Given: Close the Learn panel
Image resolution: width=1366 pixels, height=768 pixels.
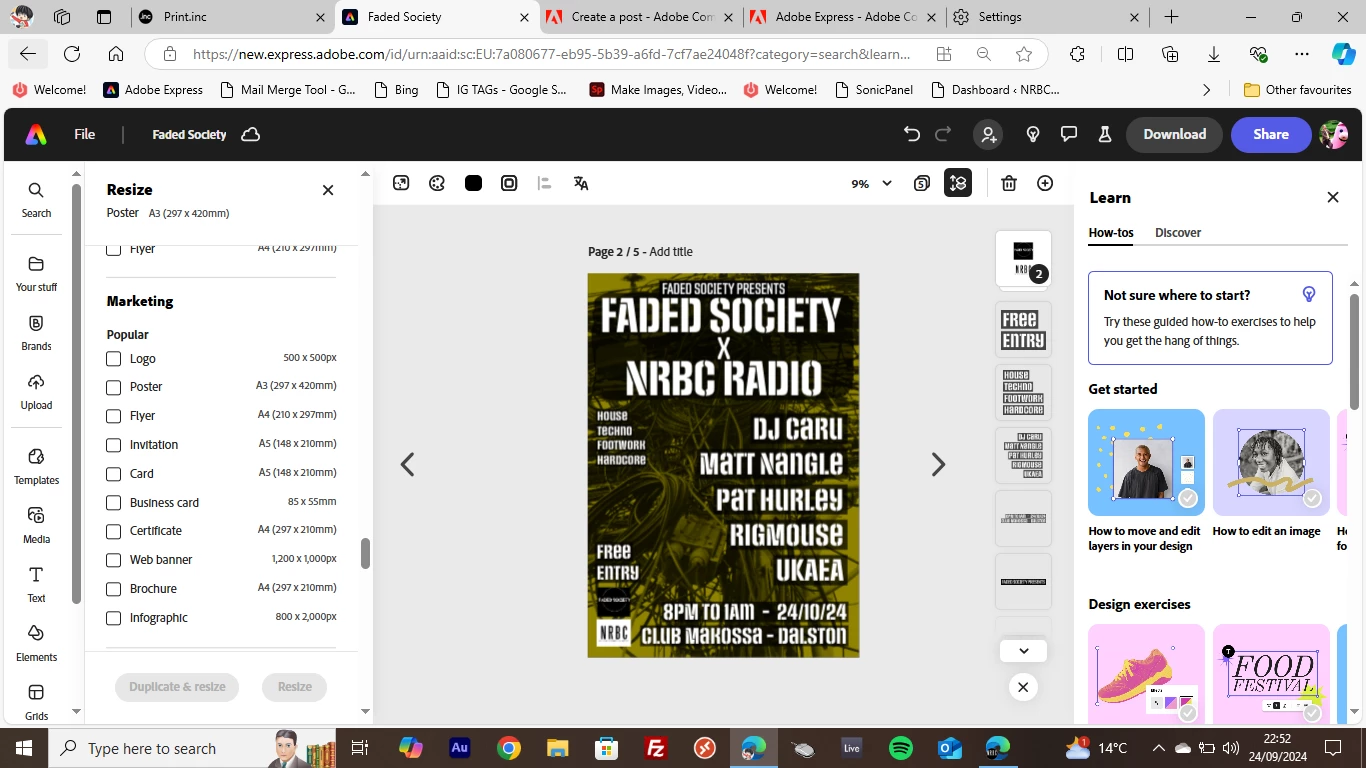Looking at the screenshot, I should coord(1333,198).
